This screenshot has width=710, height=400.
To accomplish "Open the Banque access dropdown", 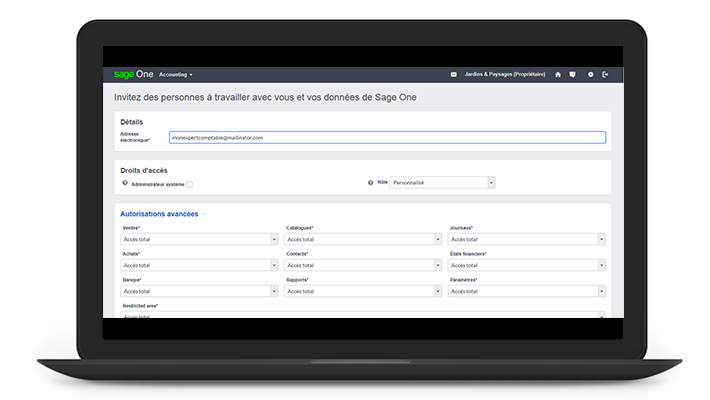I will pyautogui.click(x=199, y=291).
